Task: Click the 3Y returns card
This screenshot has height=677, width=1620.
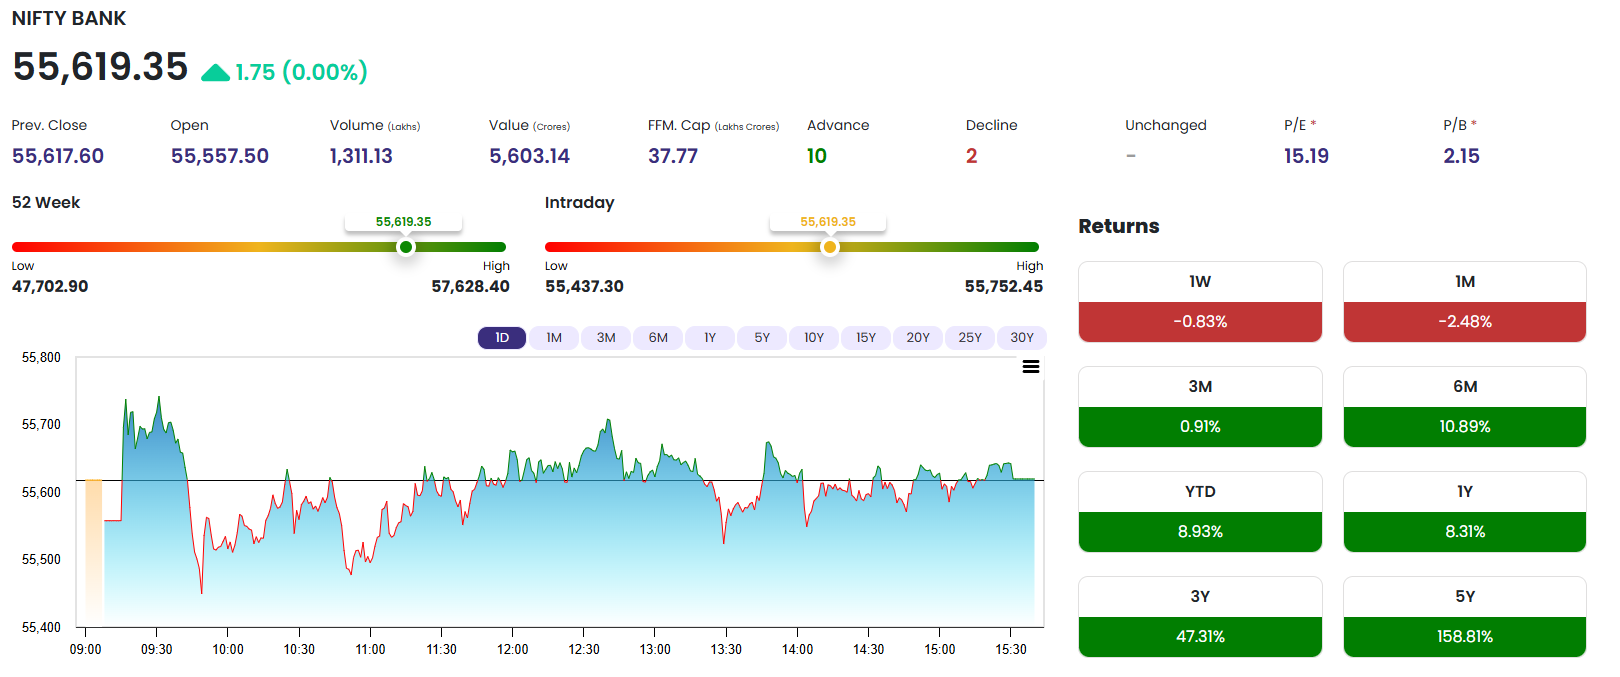Action: coord(1200,617)
